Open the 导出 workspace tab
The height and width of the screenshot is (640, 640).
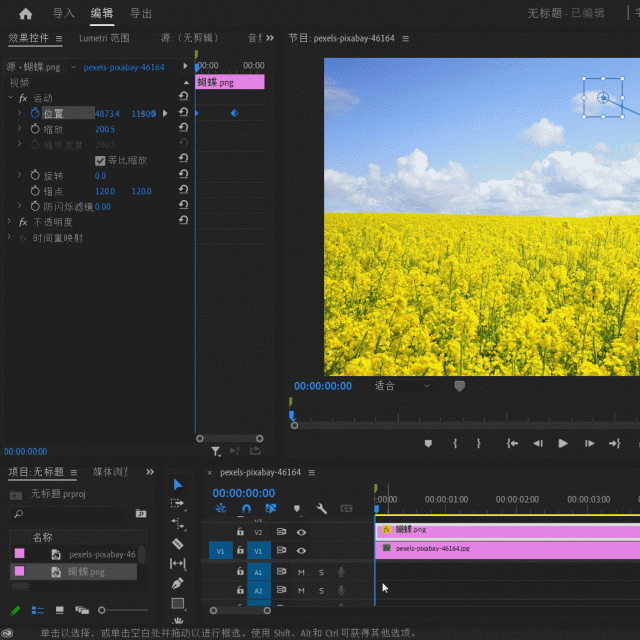(141, 14)
